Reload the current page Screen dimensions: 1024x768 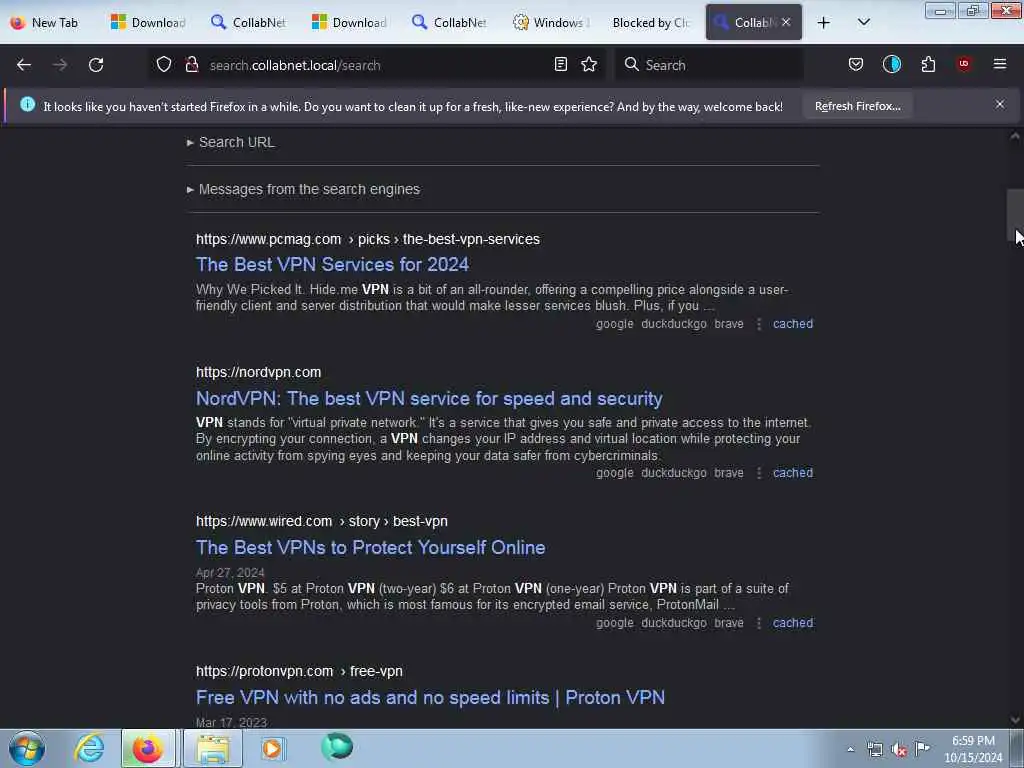(96, 65)
